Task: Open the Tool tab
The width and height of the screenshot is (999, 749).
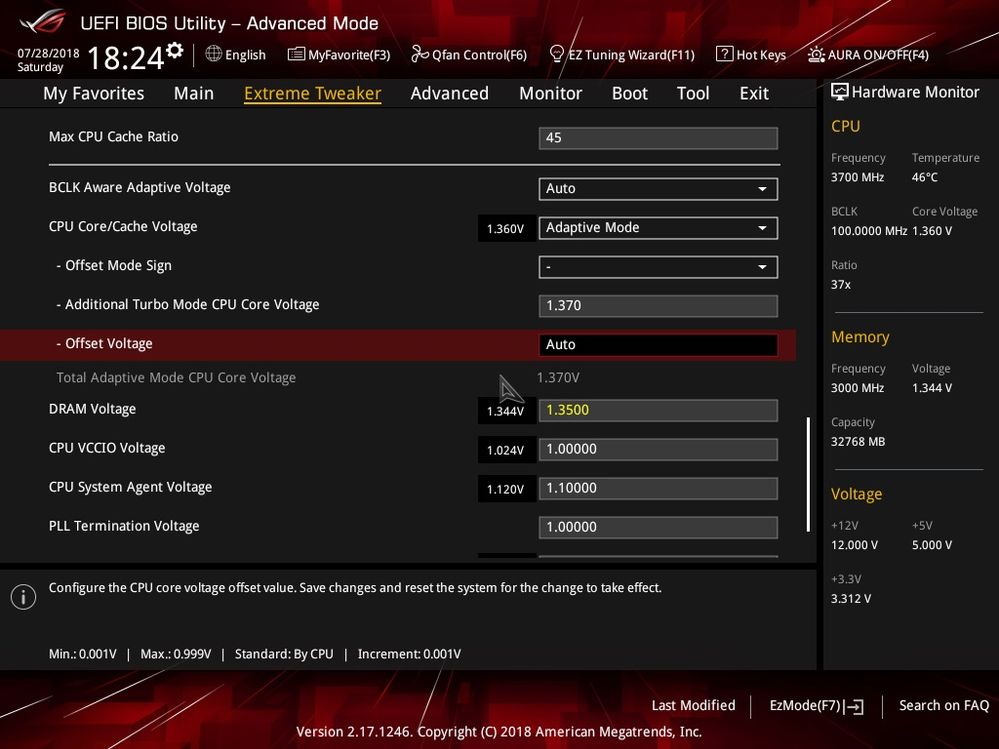Action: (x=693, y=94)
